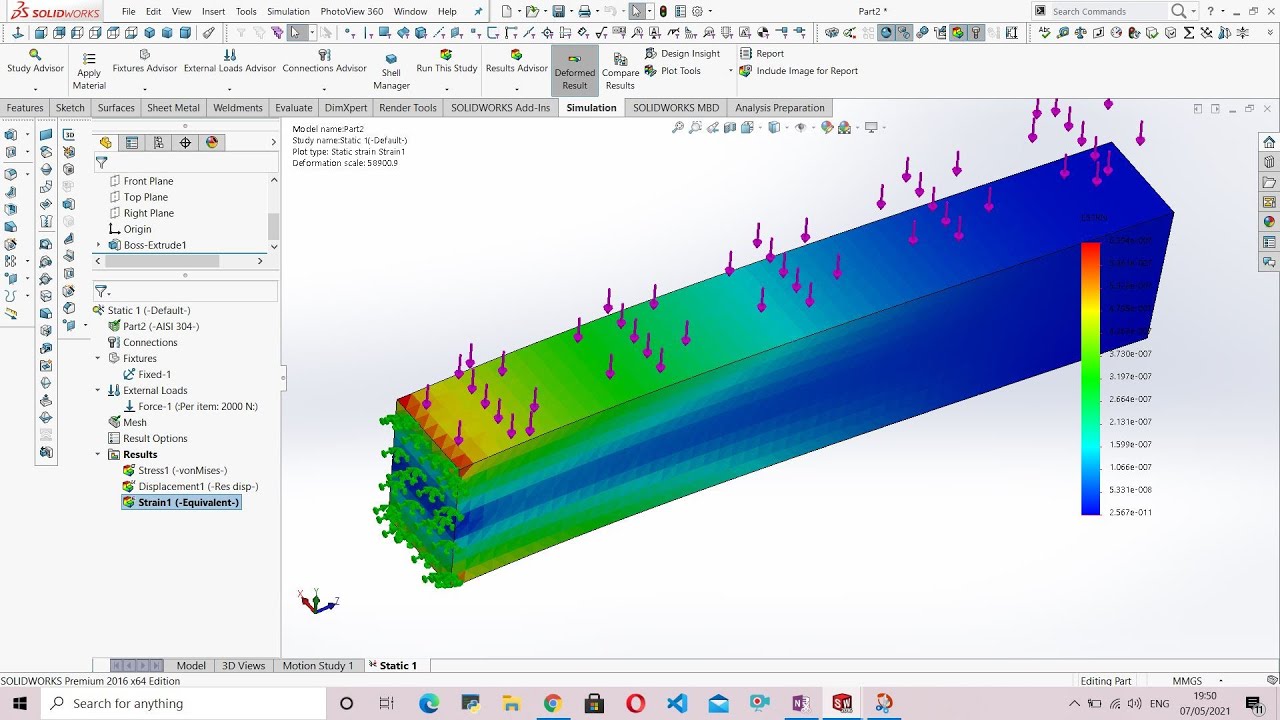The height and width of the screenshot is (720, 1280).
Task: Open ConfigurationManager tab icon
Action: pos(159,143)
